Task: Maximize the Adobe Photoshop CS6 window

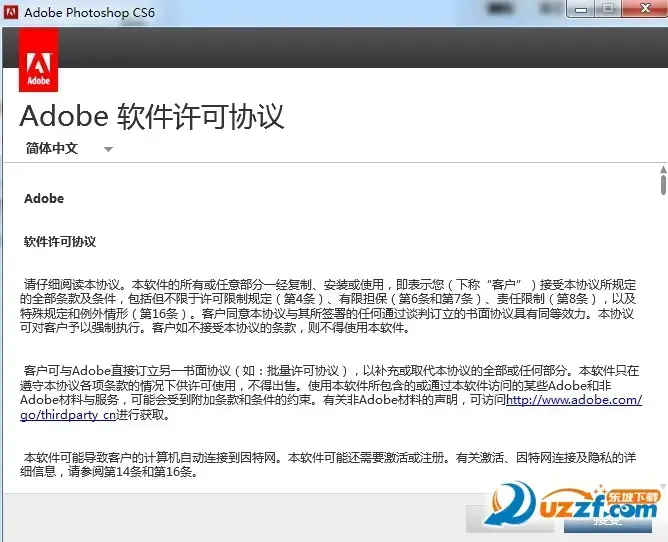Action: click(x=608, y=9)
